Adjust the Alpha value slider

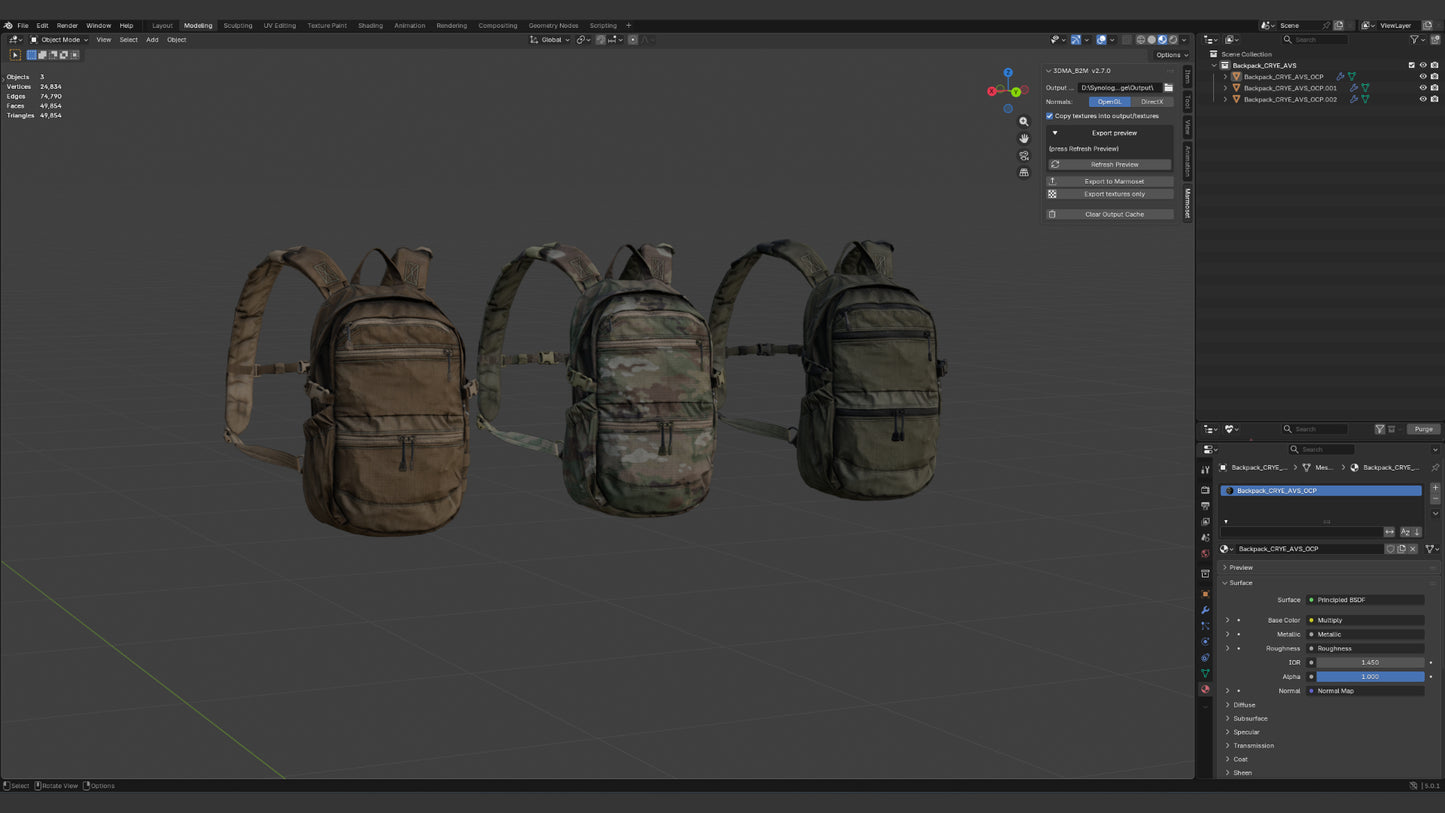pyautogui.click(x=1370, y=677)
